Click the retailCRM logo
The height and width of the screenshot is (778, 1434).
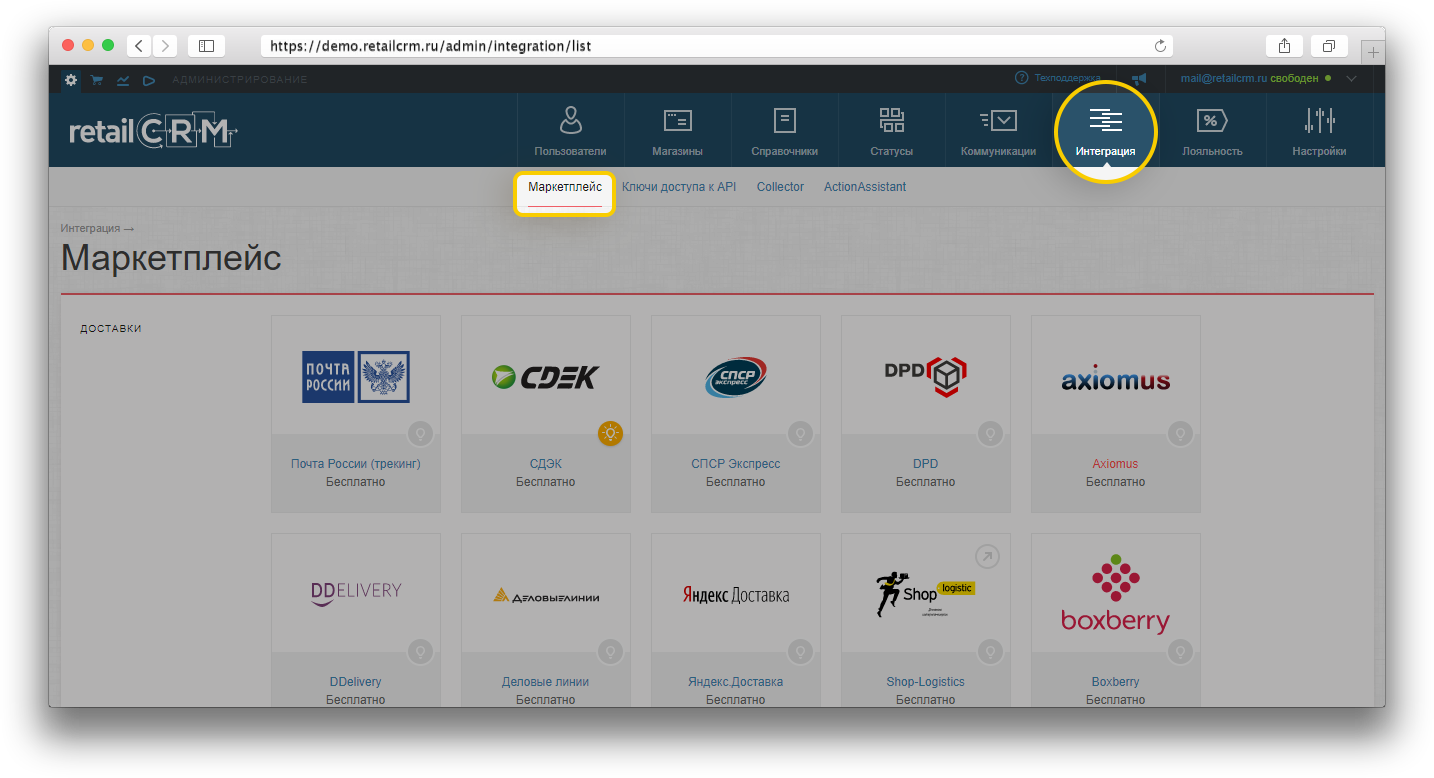154,131
